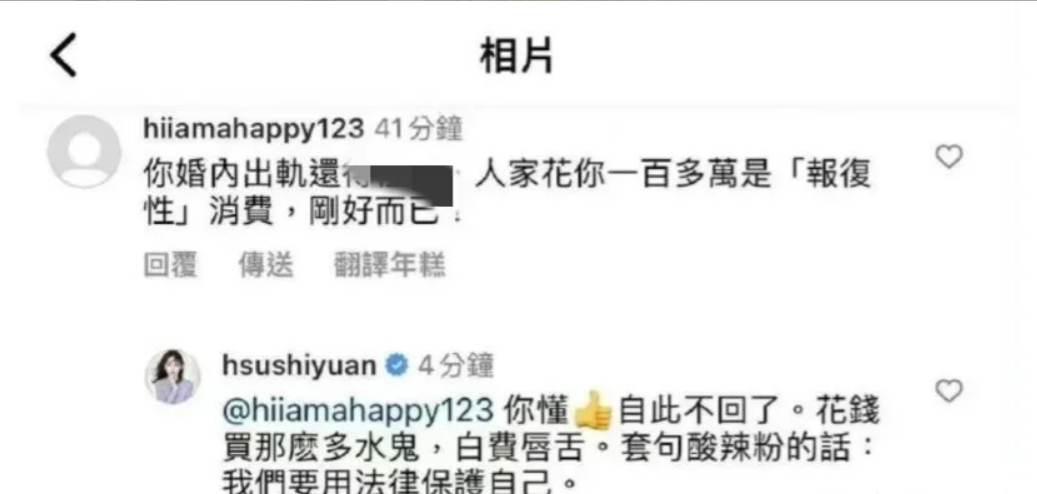Click the dark censored block in the comment

(x=411, y=186)
